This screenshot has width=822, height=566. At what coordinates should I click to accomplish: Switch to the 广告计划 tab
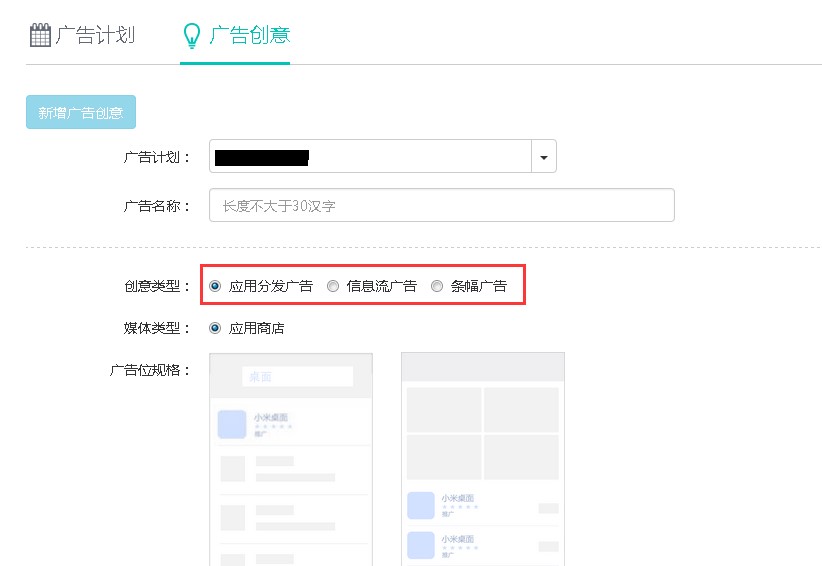coord(95,35)
